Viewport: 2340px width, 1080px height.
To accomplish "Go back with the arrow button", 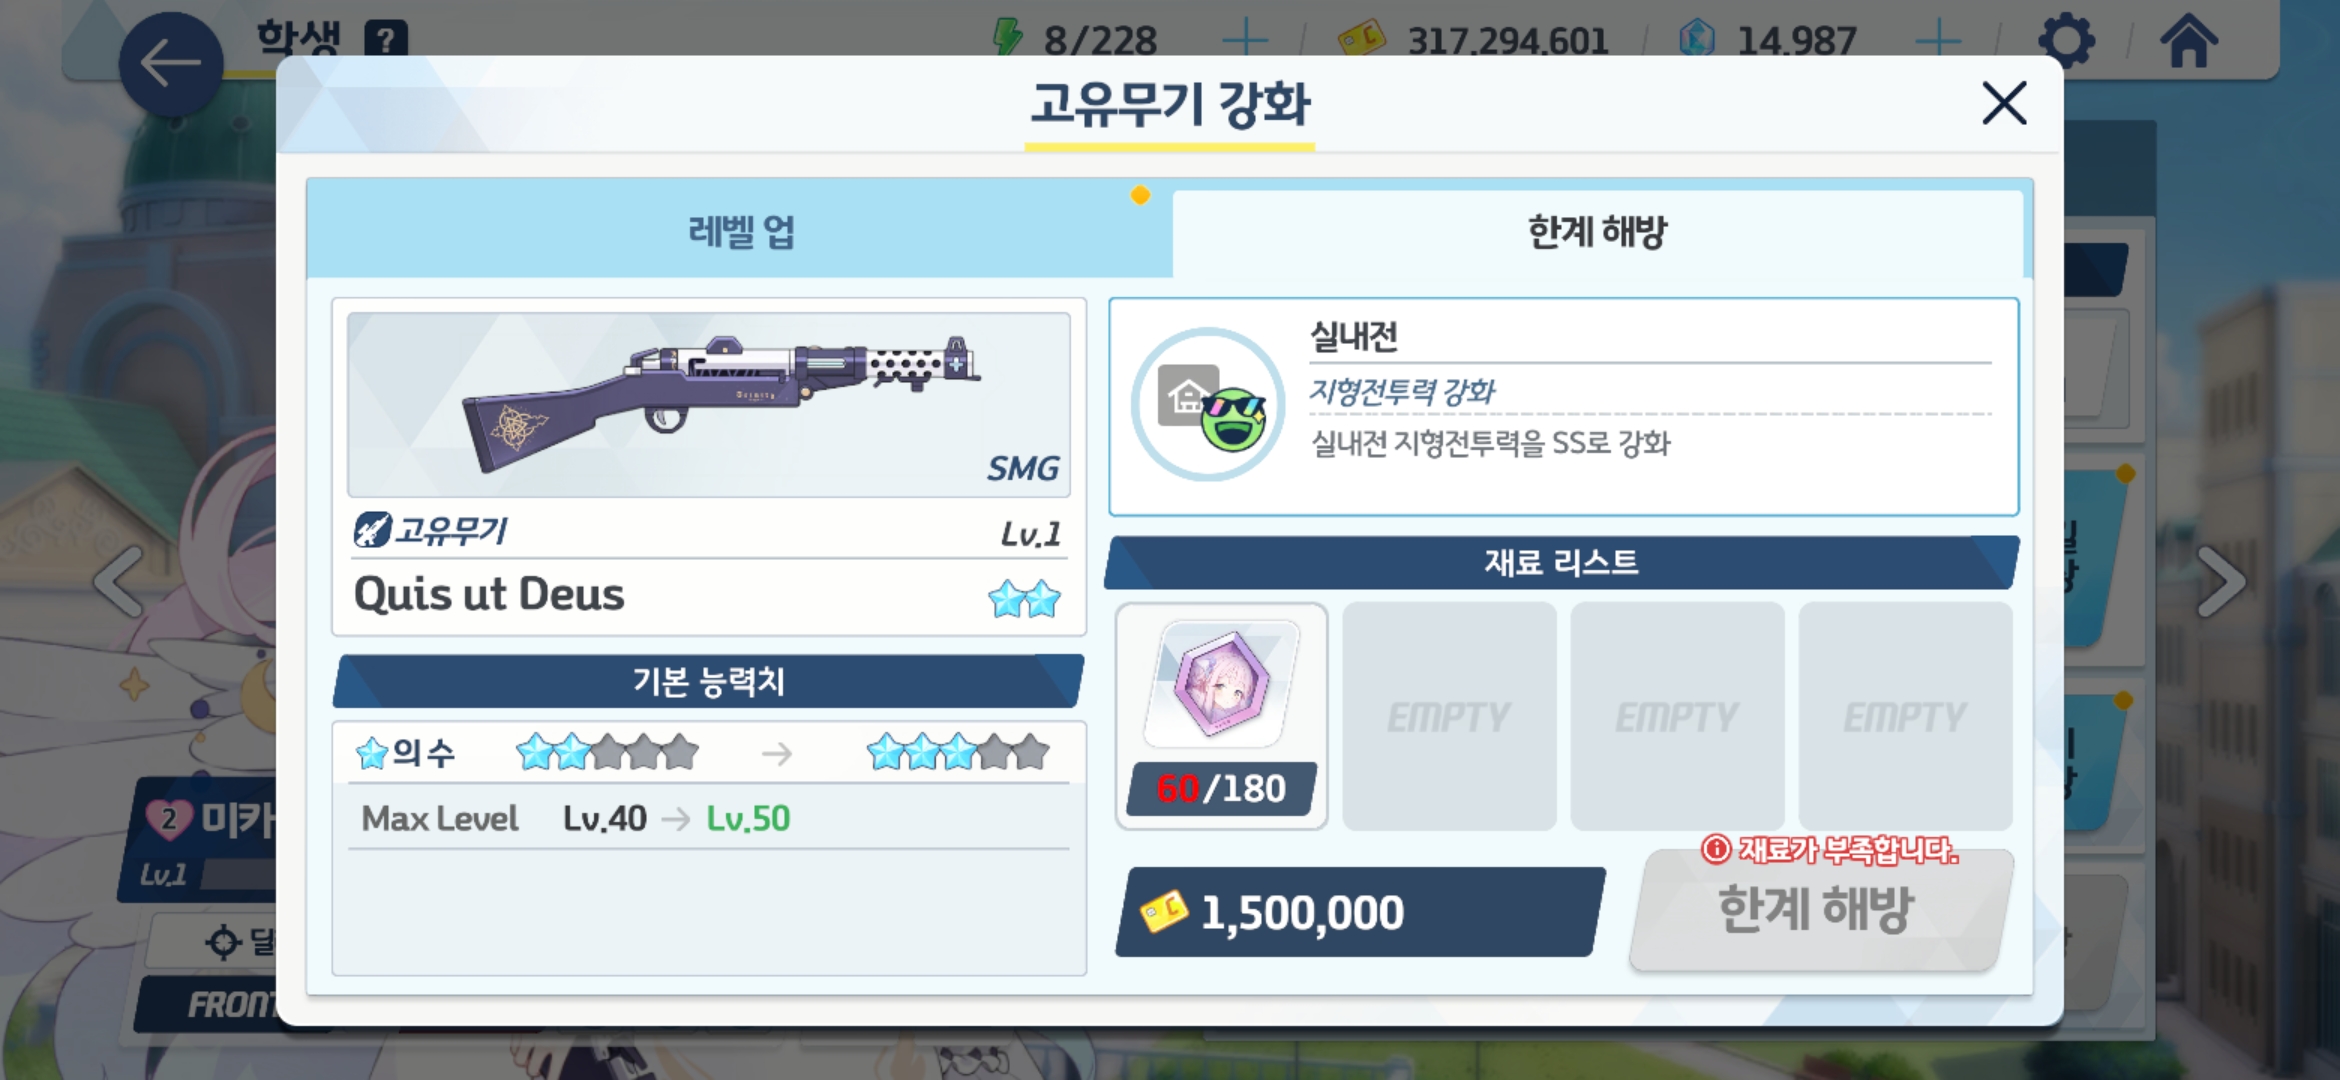I will (171, 64).
